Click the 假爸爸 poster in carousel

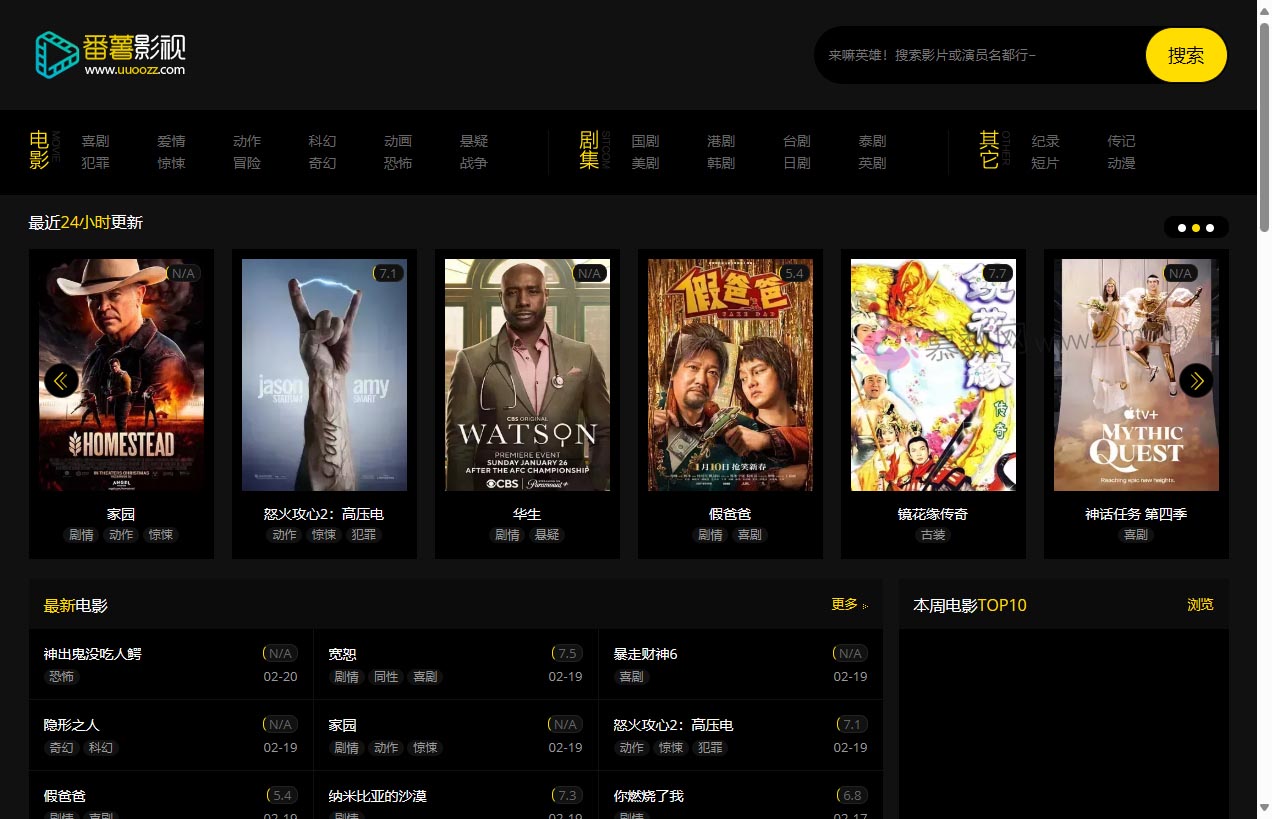click(730, 375)
